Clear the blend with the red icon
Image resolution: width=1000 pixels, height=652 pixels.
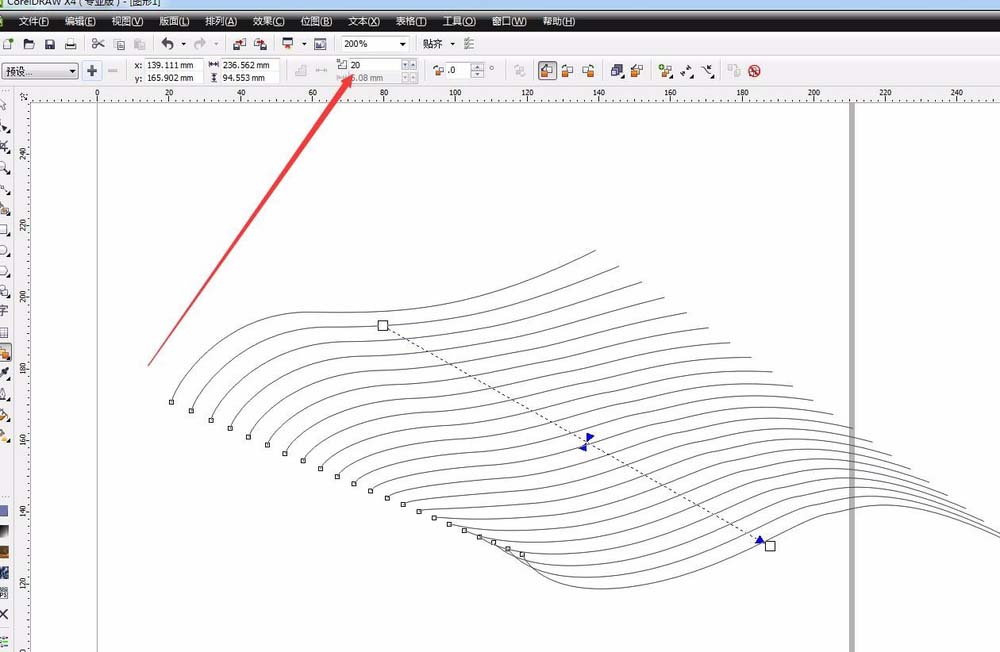[754, 71]
